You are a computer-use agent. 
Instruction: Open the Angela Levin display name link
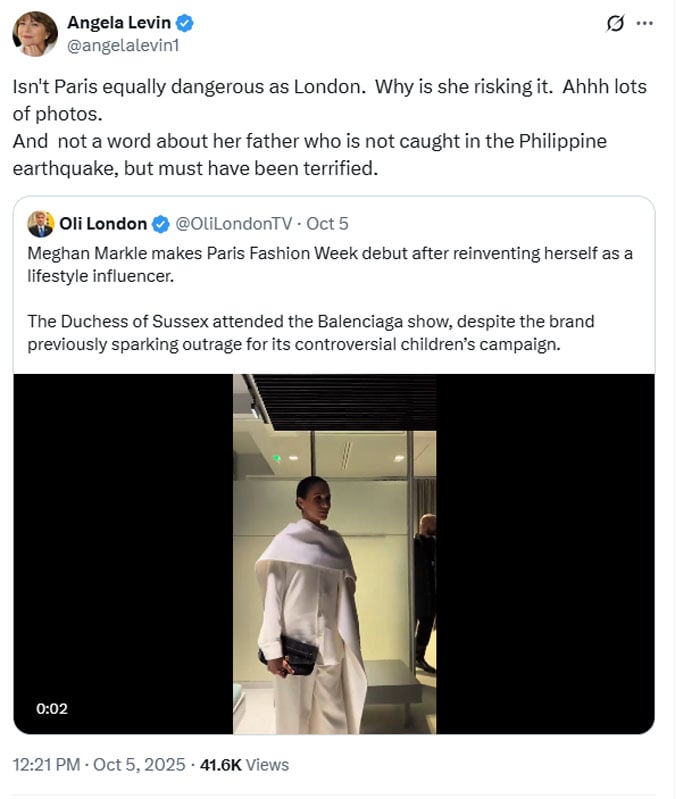tap(118, 23)
